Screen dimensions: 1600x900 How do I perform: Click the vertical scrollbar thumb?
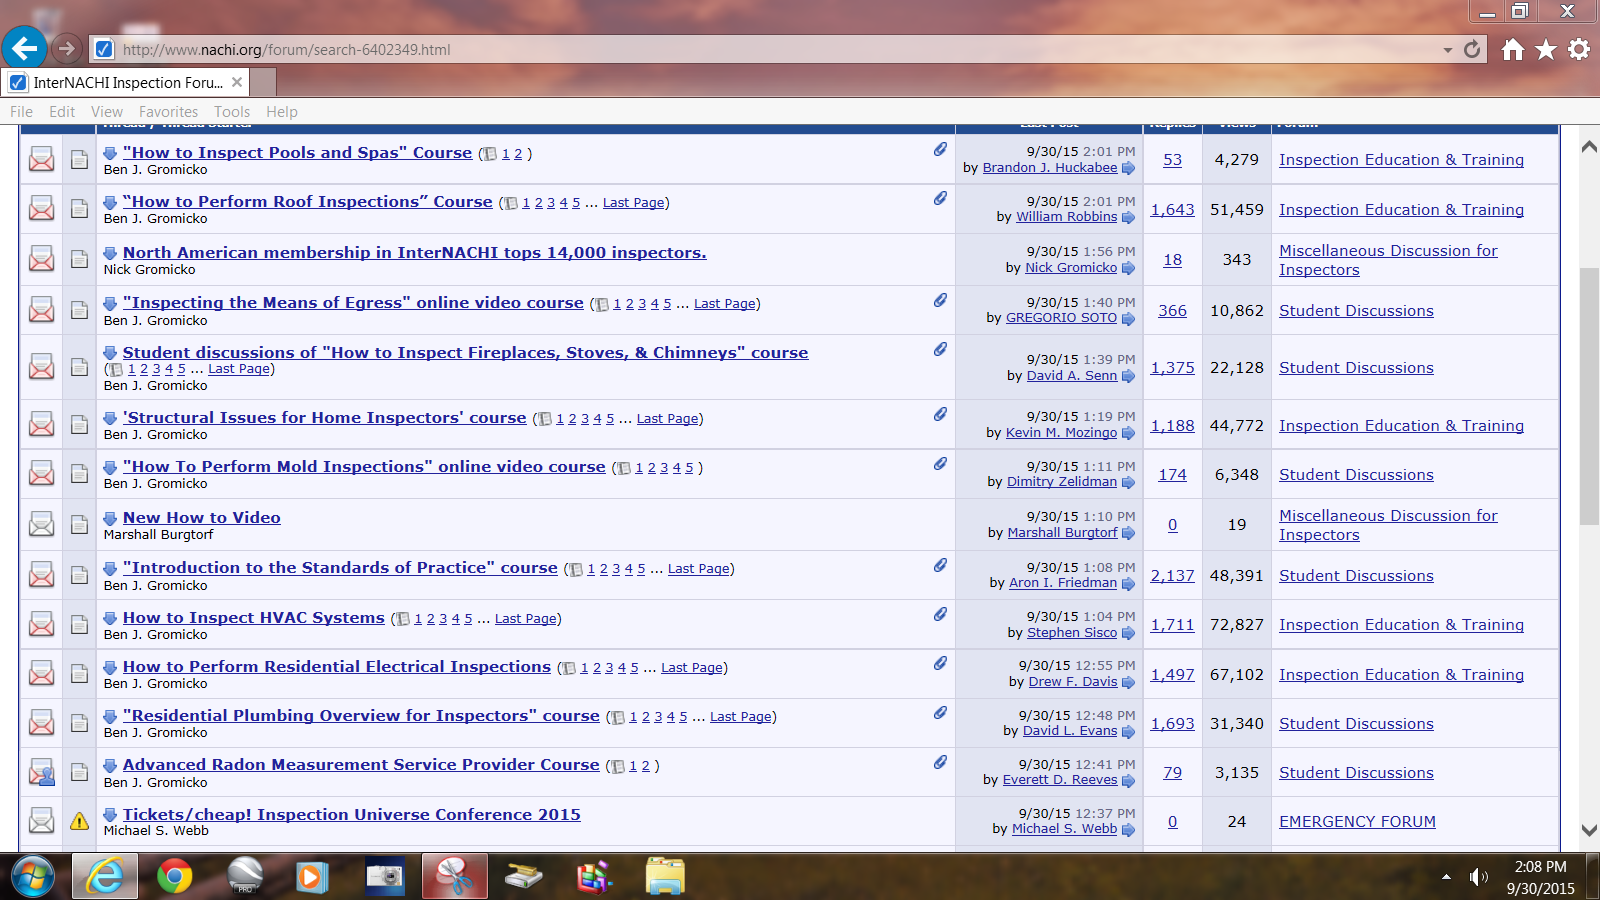pyautogui.click(x=1589, y=396)
